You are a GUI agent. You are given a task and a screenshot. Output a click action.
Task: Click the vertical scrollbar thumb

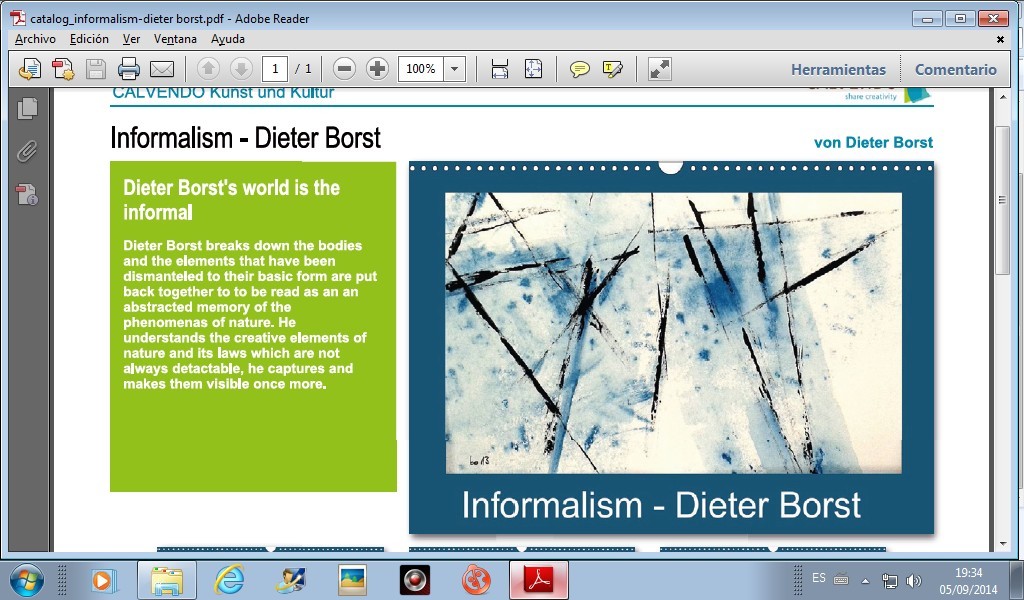coord(1003,200)
